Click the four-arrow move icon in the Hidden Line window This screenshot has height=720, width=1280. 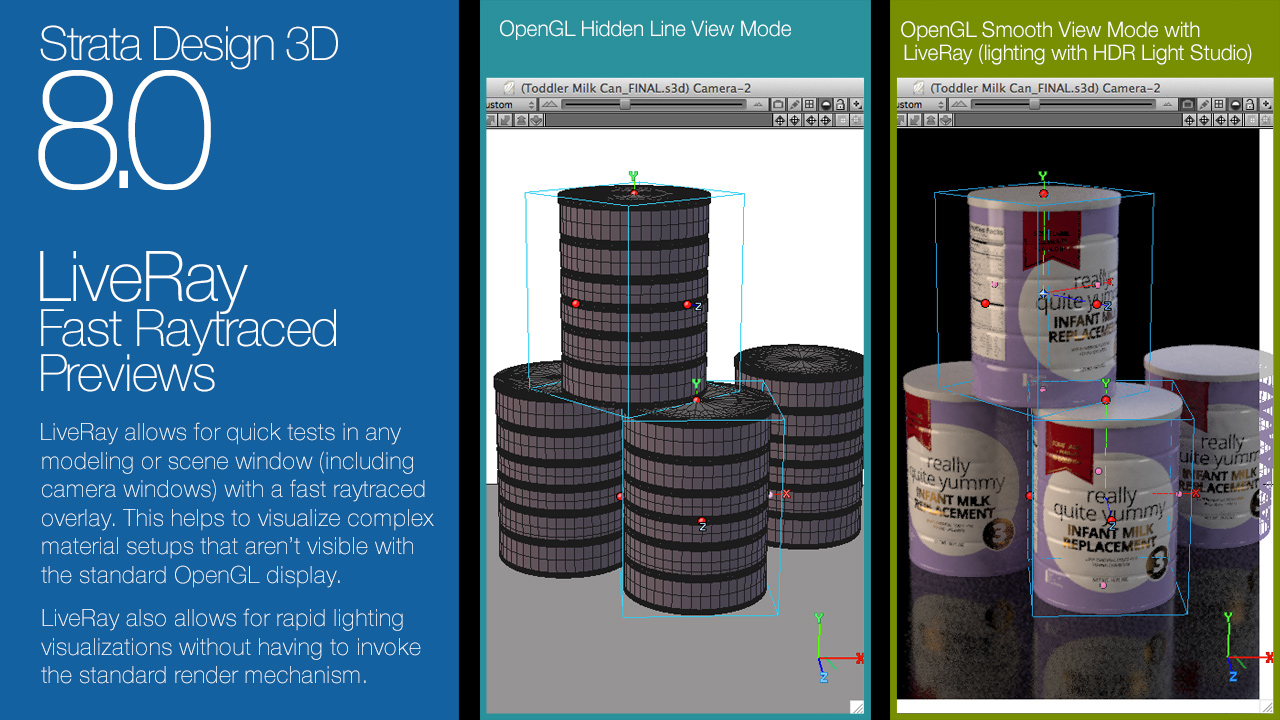click(856, 105)
